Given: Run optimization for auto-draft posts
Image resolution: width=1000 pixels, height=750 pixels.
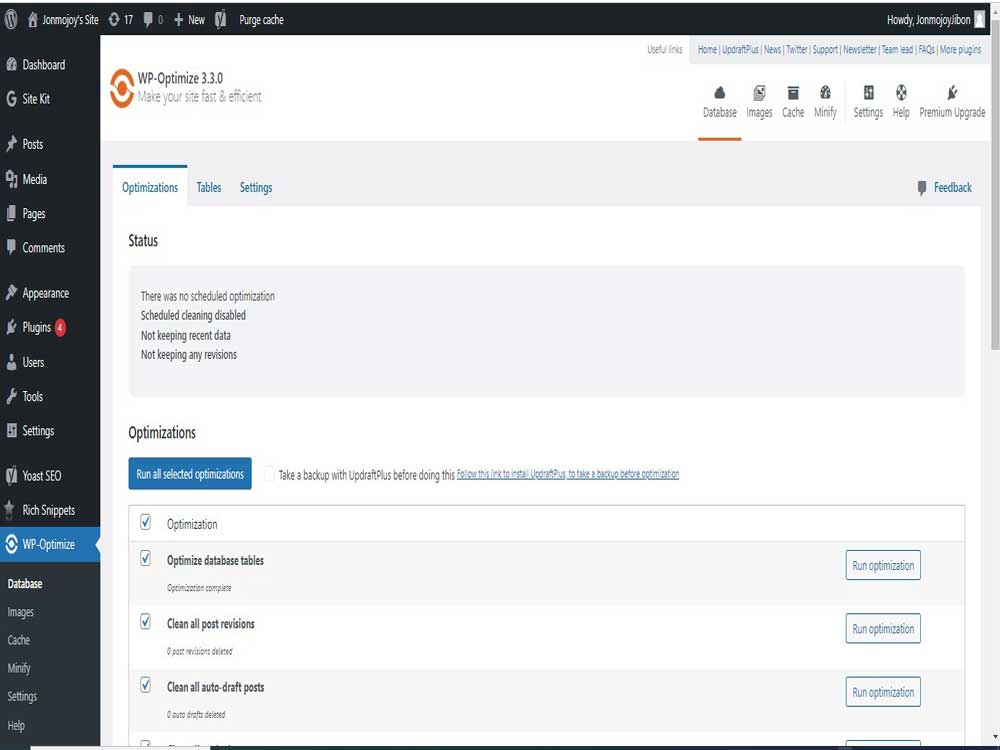Looking at the screenshot, I should pos(883,692).
